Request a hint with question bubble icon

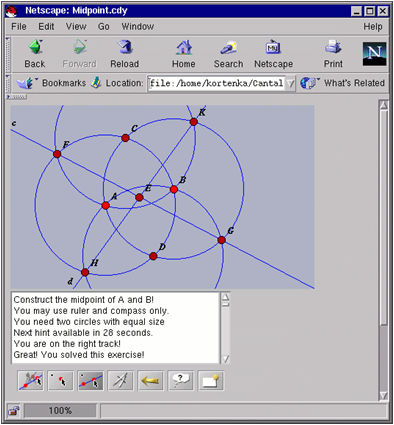coord(181,381)
